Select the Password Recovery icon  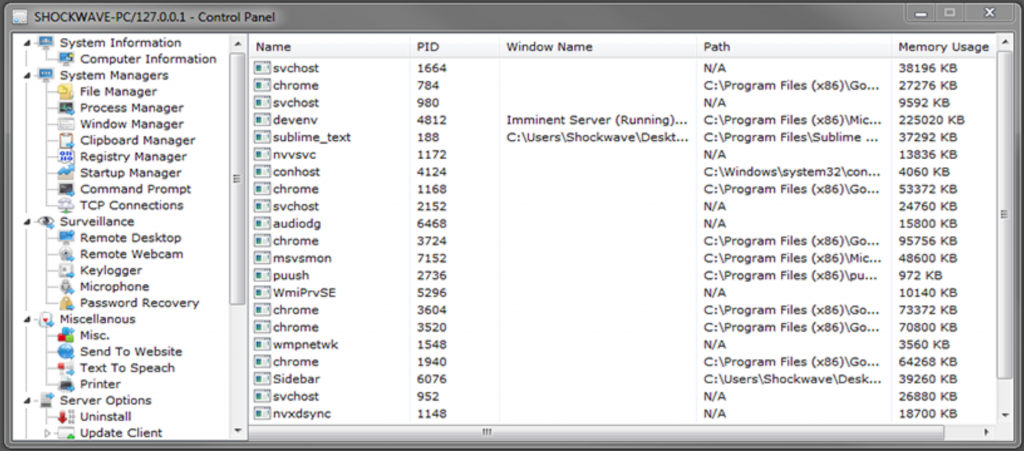coord(66,303)
